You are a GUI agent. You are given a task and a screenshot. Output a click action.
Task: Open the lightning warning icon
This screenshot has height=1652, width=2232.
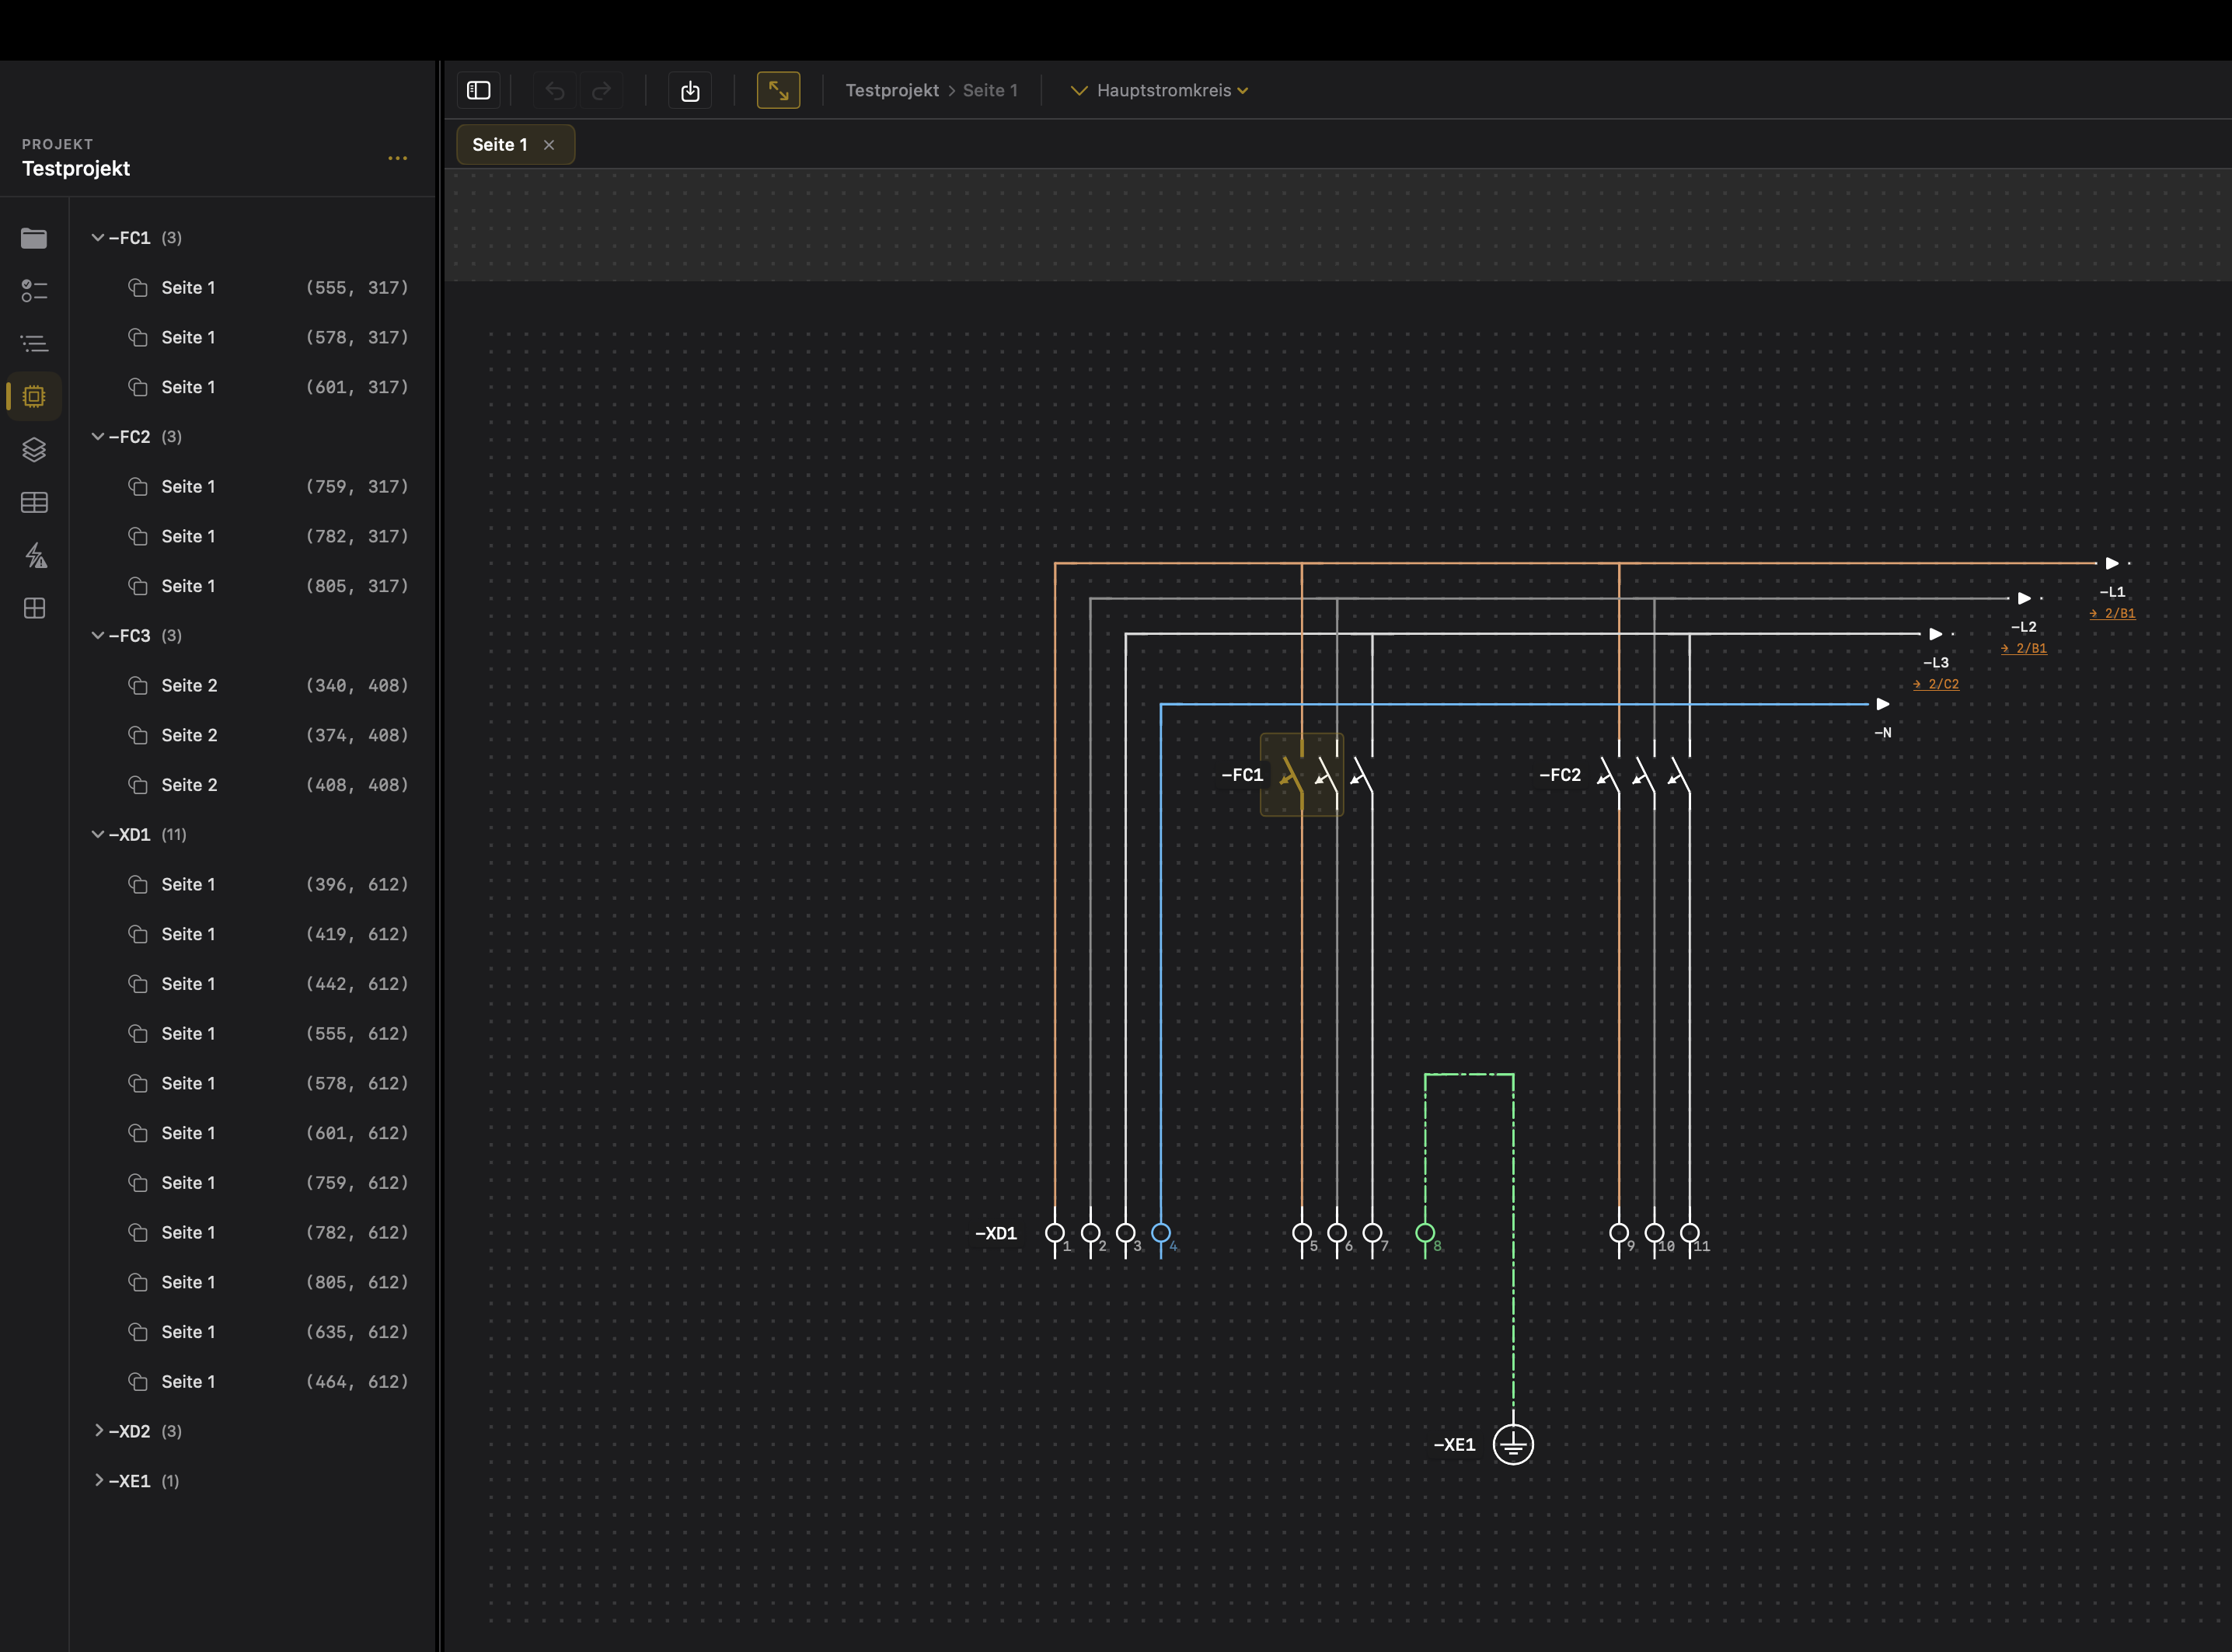[x=34, y=555]
